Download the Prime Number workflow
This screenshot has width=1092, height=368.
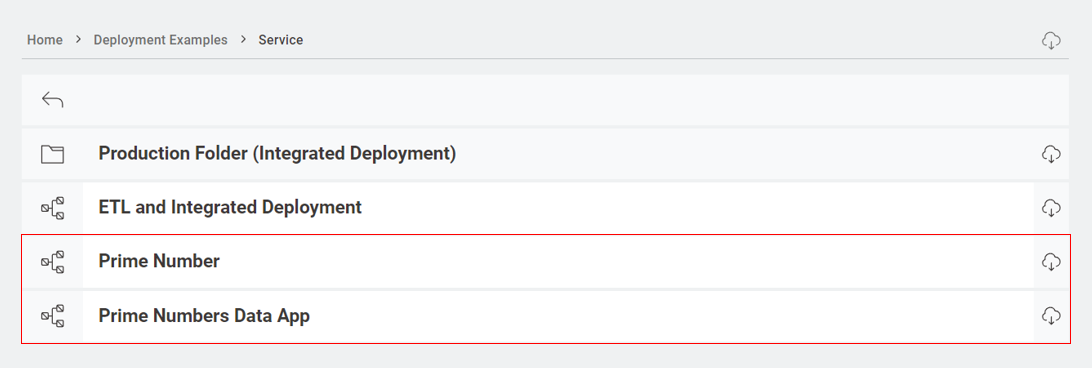point(1051,261)
